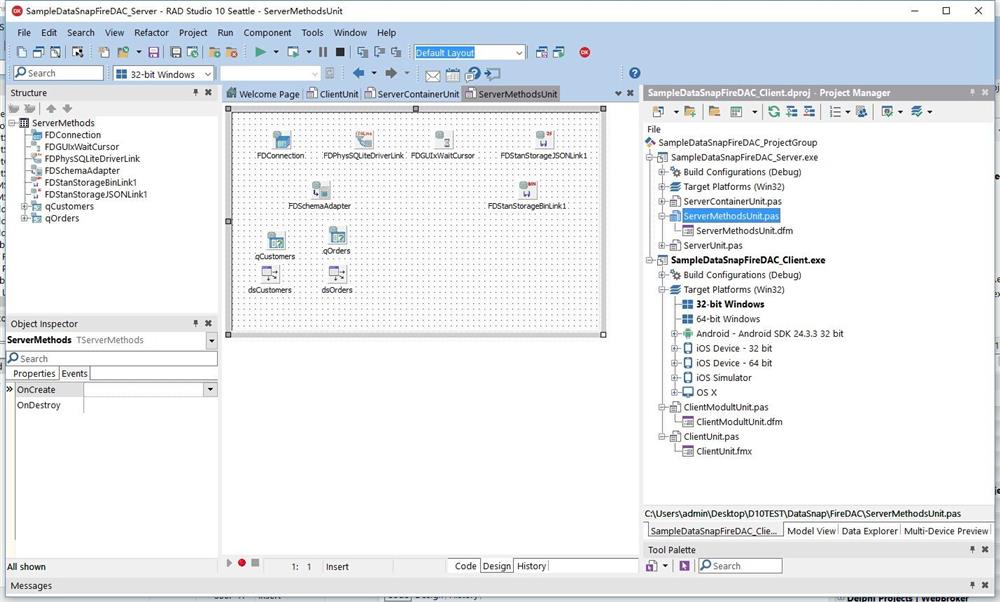Select the FDStanStorageBinLink1 component on designer
The width and height of the screenshot is (1000, 602).
pyautogui.click(x=527, y=189)
